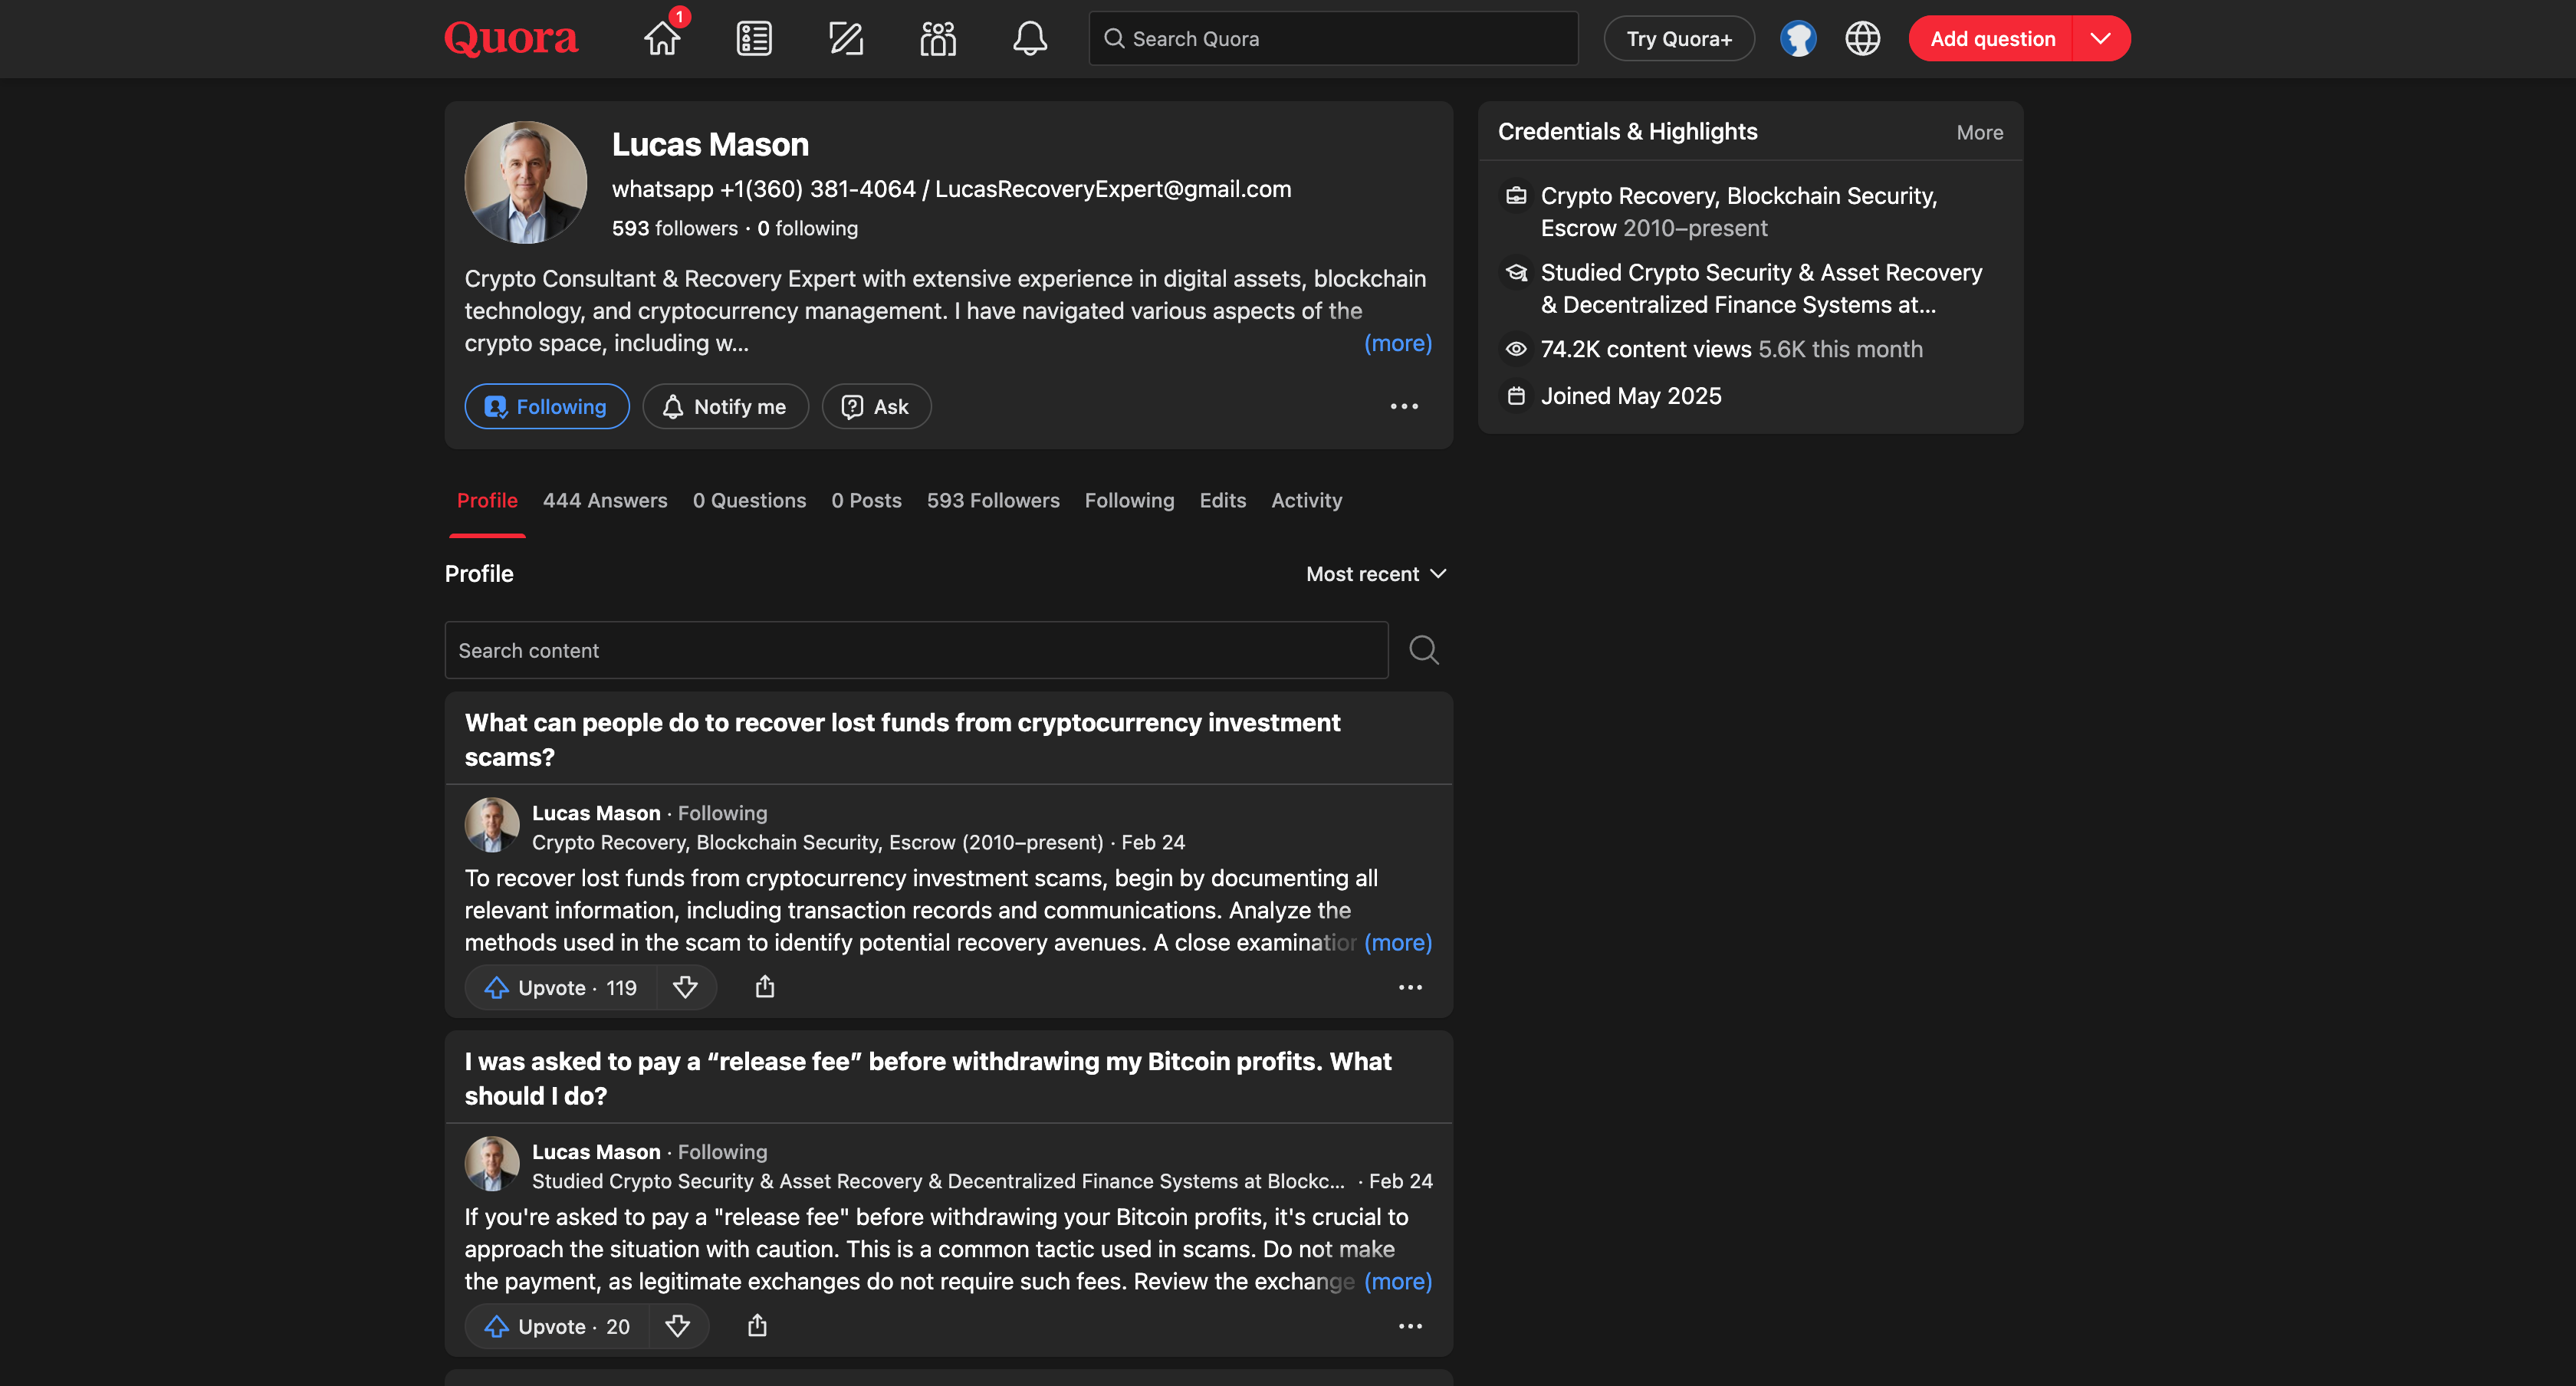
Task: Click Lucas Mason's name on lost funds answer
Action: 596,813
